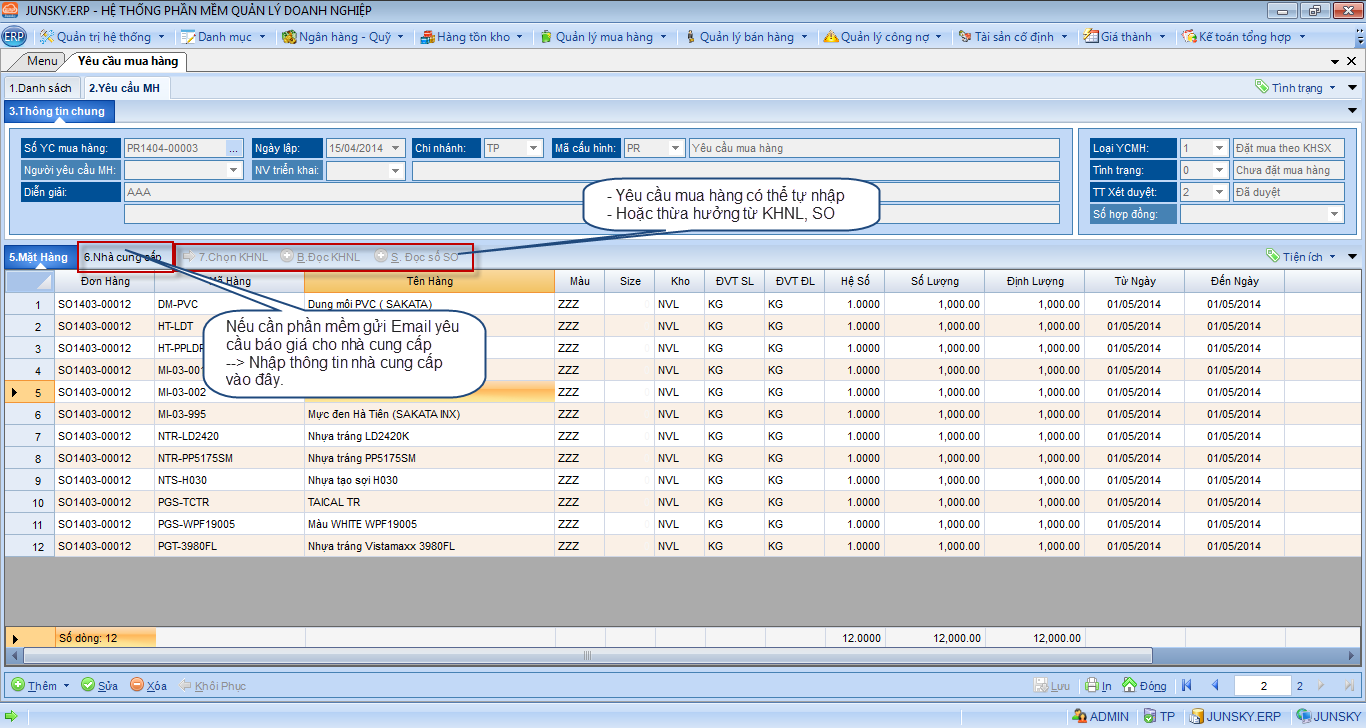Open the Số hợp đồng dropdown
The image size is (1366, 728).
coord(1334,214)
